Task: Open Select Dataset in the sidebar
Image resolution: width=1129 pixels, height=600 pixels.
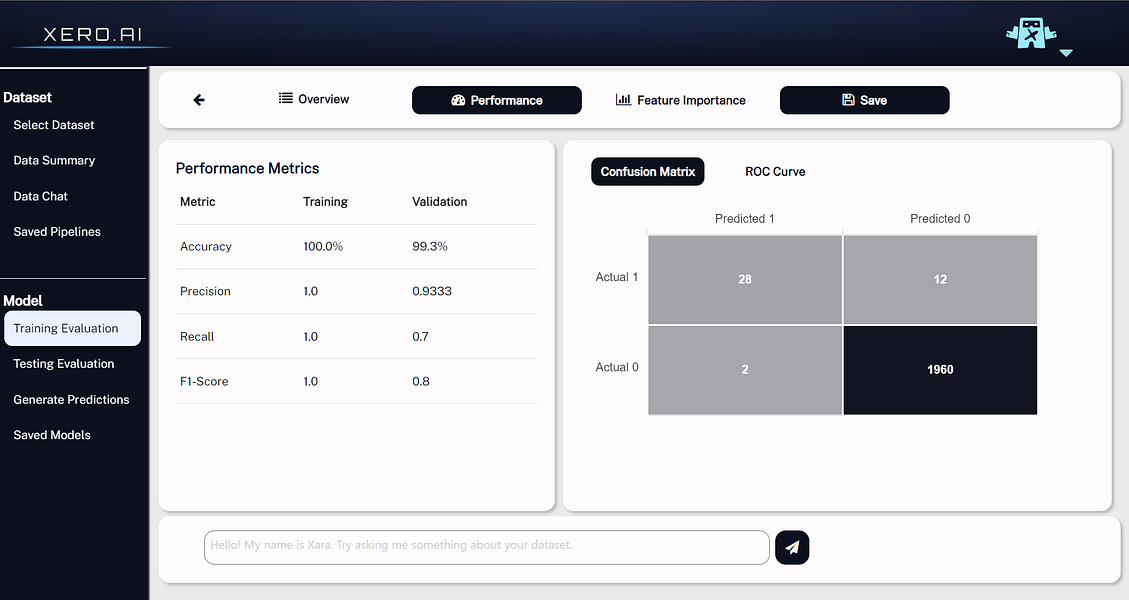Action: (x=54, y=124)
